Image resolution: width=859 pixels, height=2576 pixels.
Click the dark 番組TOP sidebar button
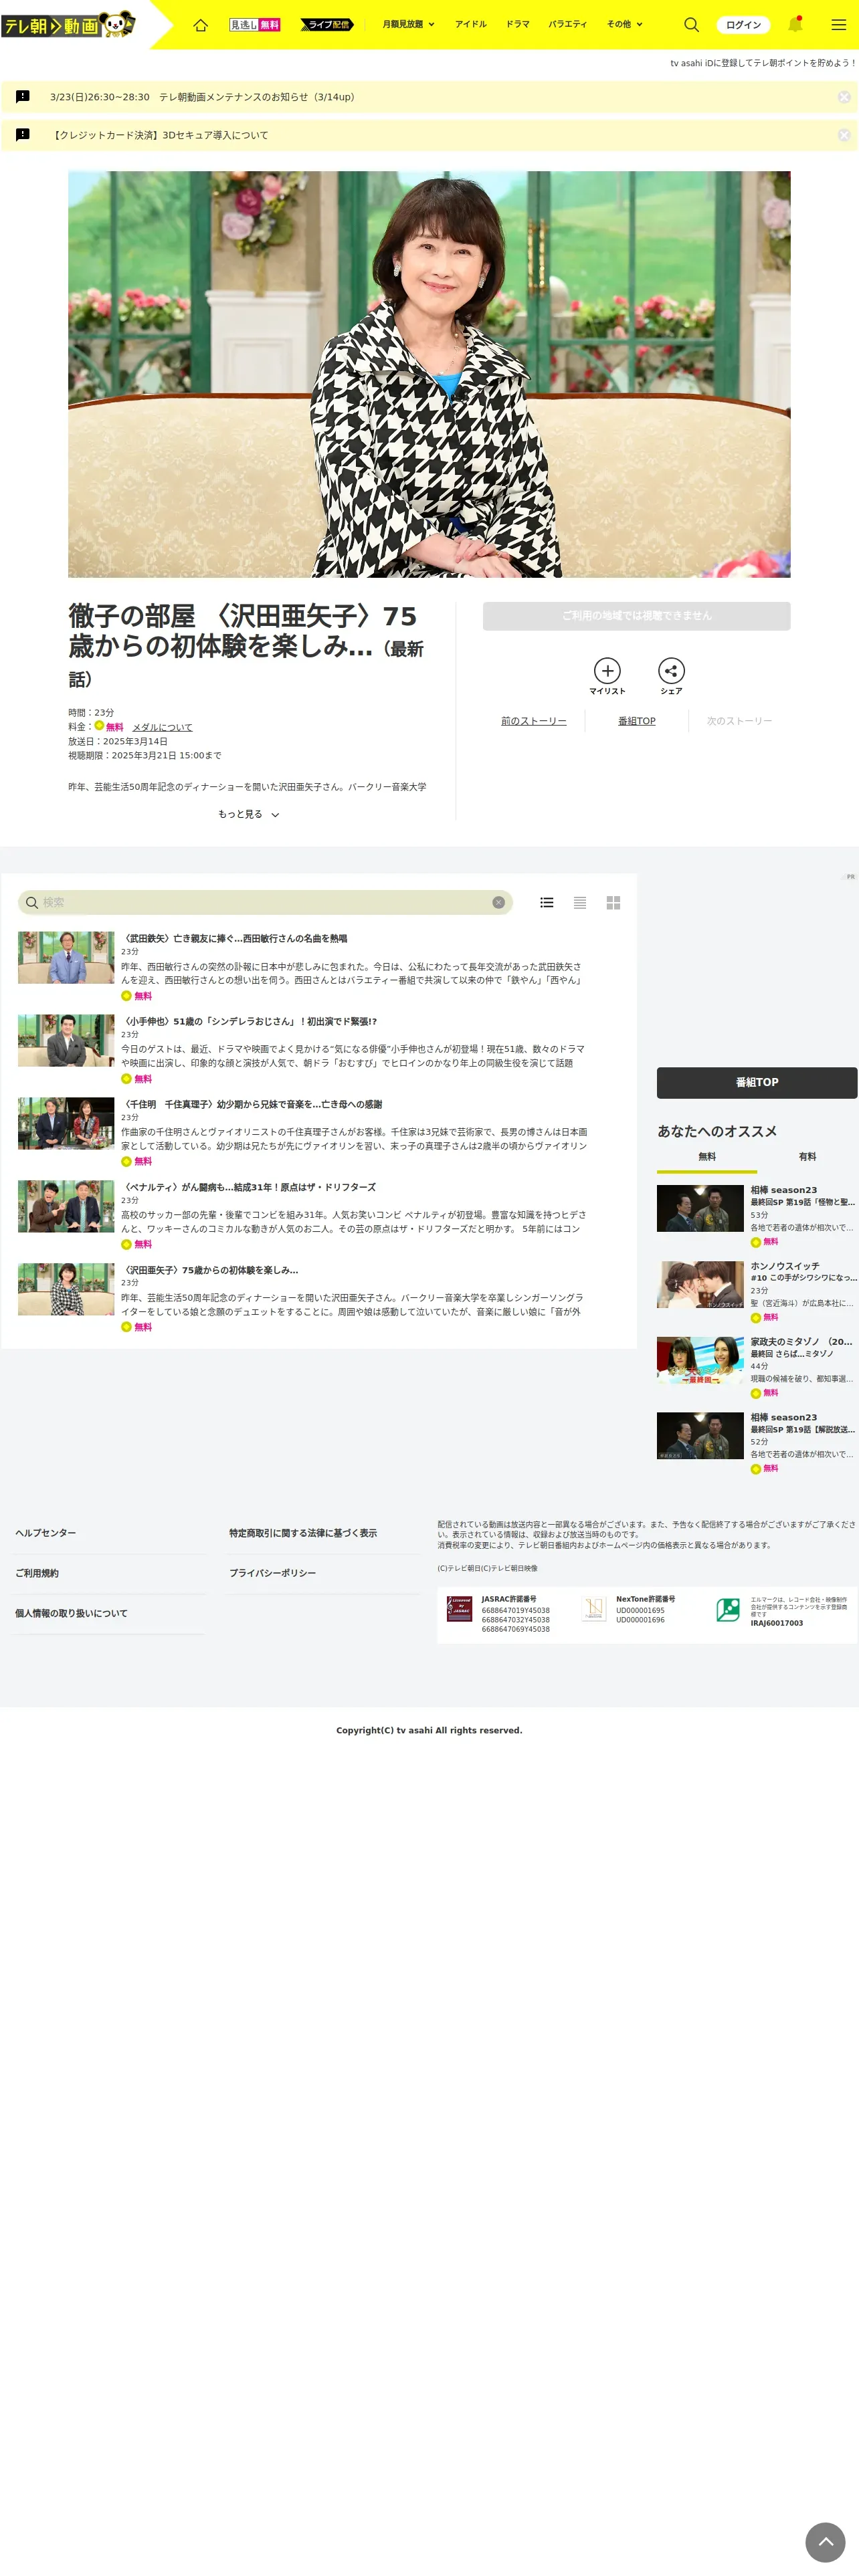tap(757, 1082)
